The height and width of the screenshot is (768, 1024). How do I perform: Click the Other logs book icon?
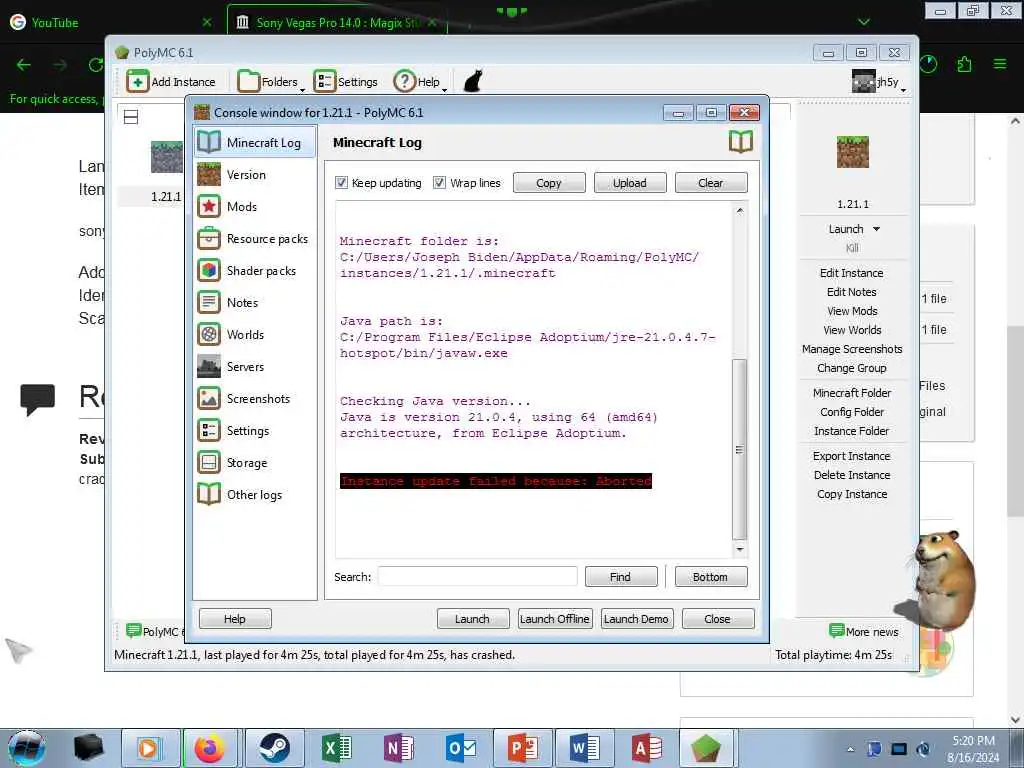tap(209, 494)
